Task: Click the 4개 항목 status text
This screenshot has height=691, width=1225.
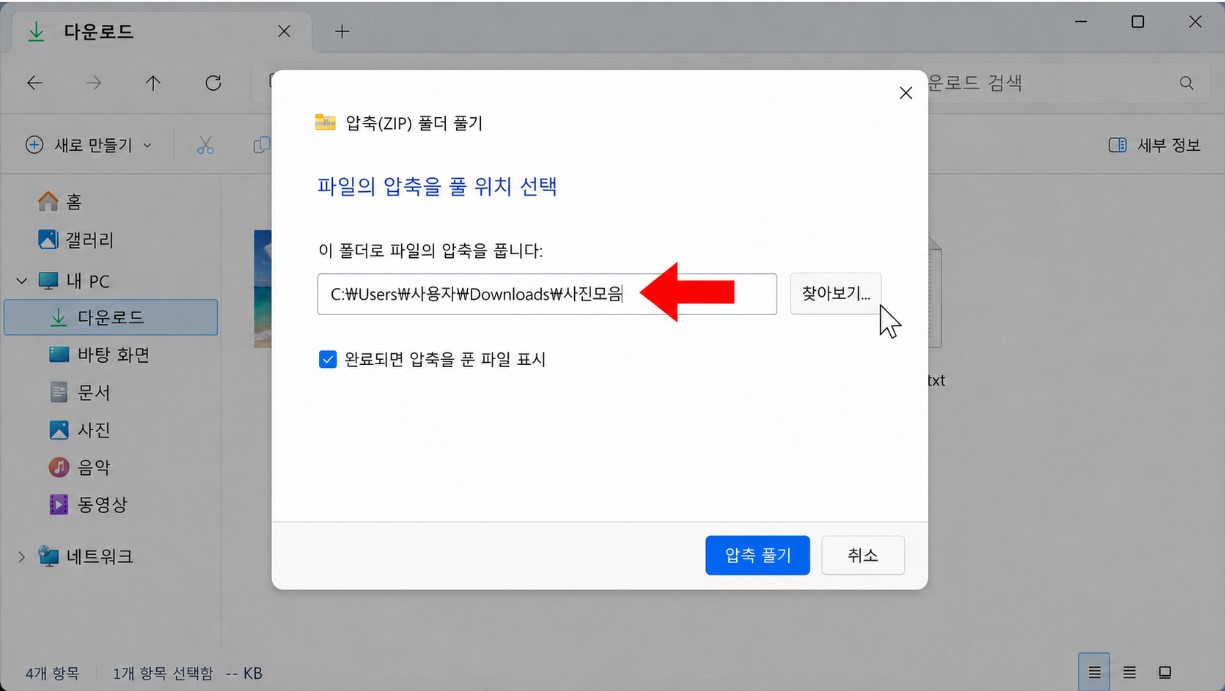Action: (x=52, y=673)
